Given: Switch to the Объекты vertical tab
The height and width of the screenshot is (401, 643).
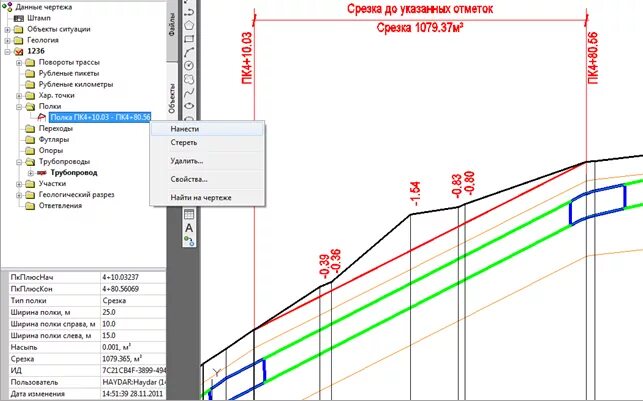Looking at the screenshot, I should (x=172, y=98).
